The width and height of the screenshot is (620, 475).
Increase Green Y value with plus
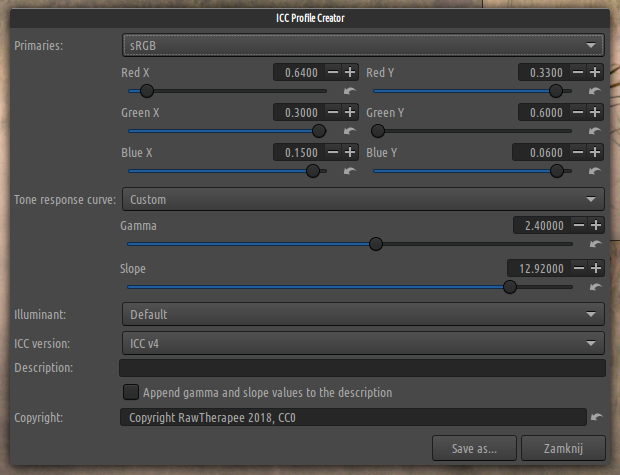[595, 112]
